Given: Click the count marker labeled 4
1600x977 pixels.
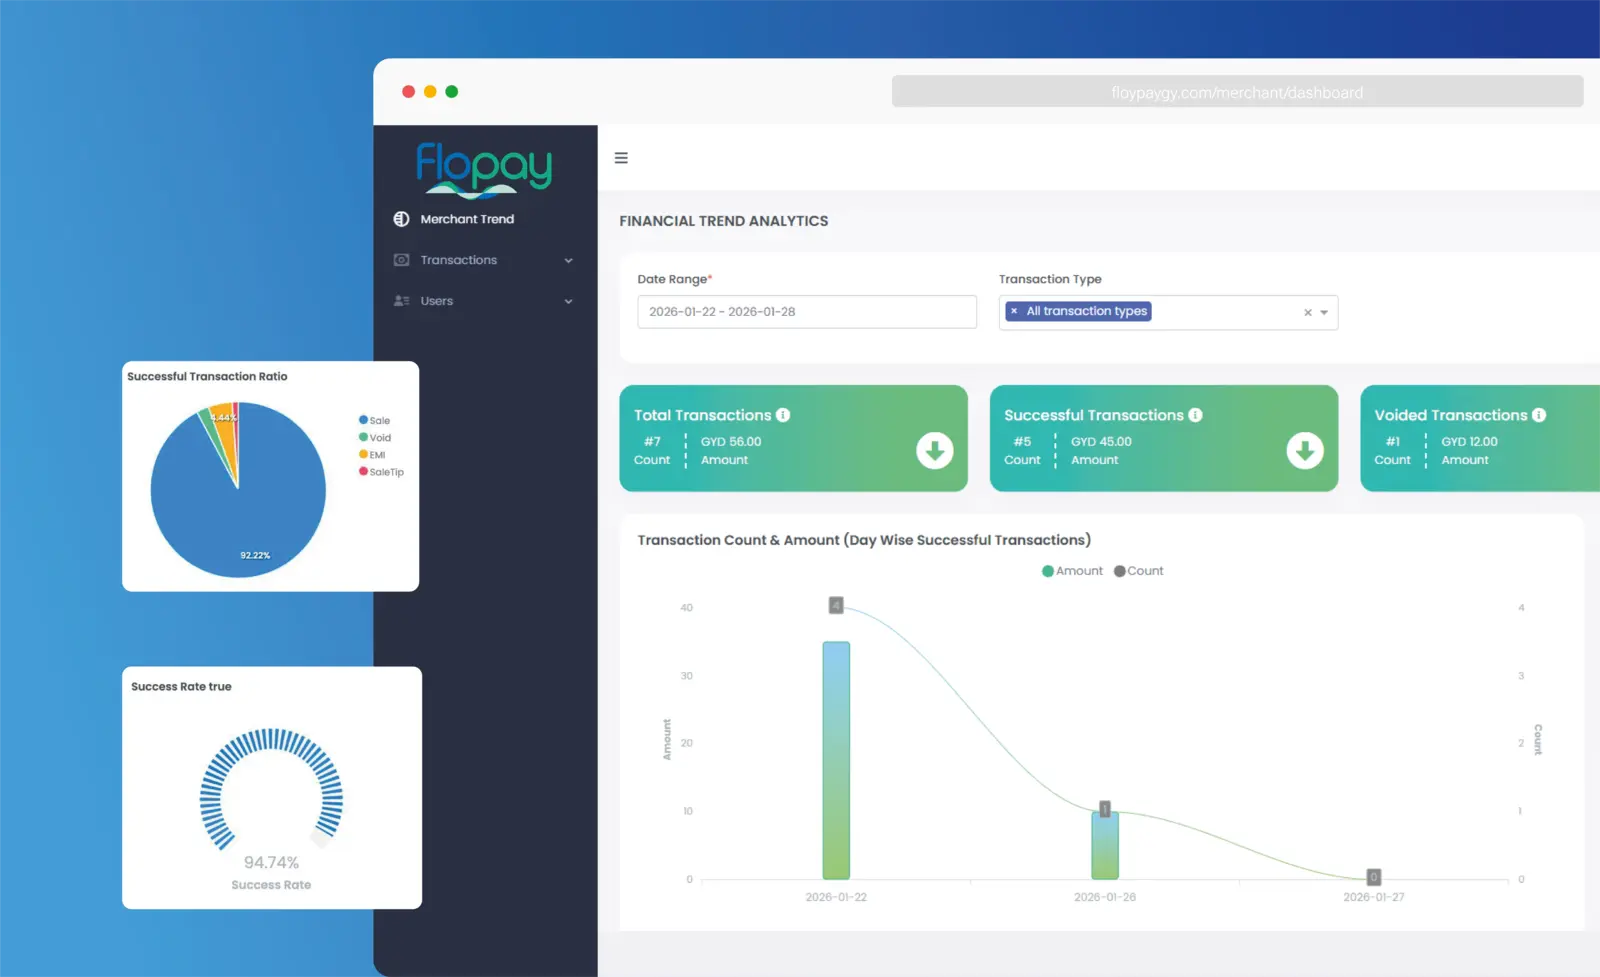Looking at the screenshot, I should [836, 605].
